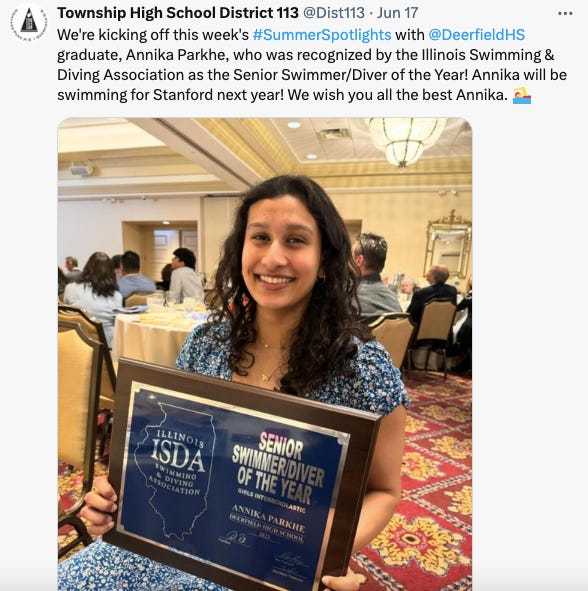Screen dimensions: 588x591
Task: Open the @DeerfieldHS mention
Action: pos(476,35)
